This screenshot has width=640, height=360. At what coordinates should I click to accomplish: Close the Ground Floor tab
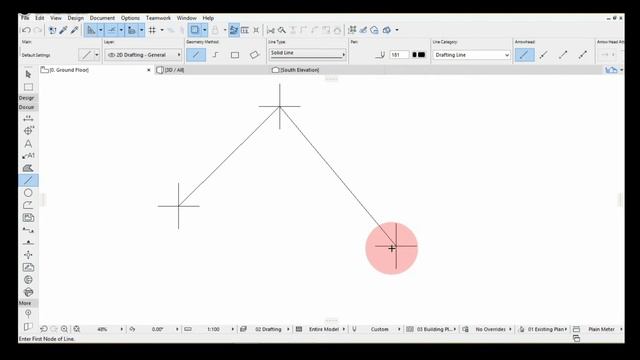pyautogui.click(x=149, y=70)
